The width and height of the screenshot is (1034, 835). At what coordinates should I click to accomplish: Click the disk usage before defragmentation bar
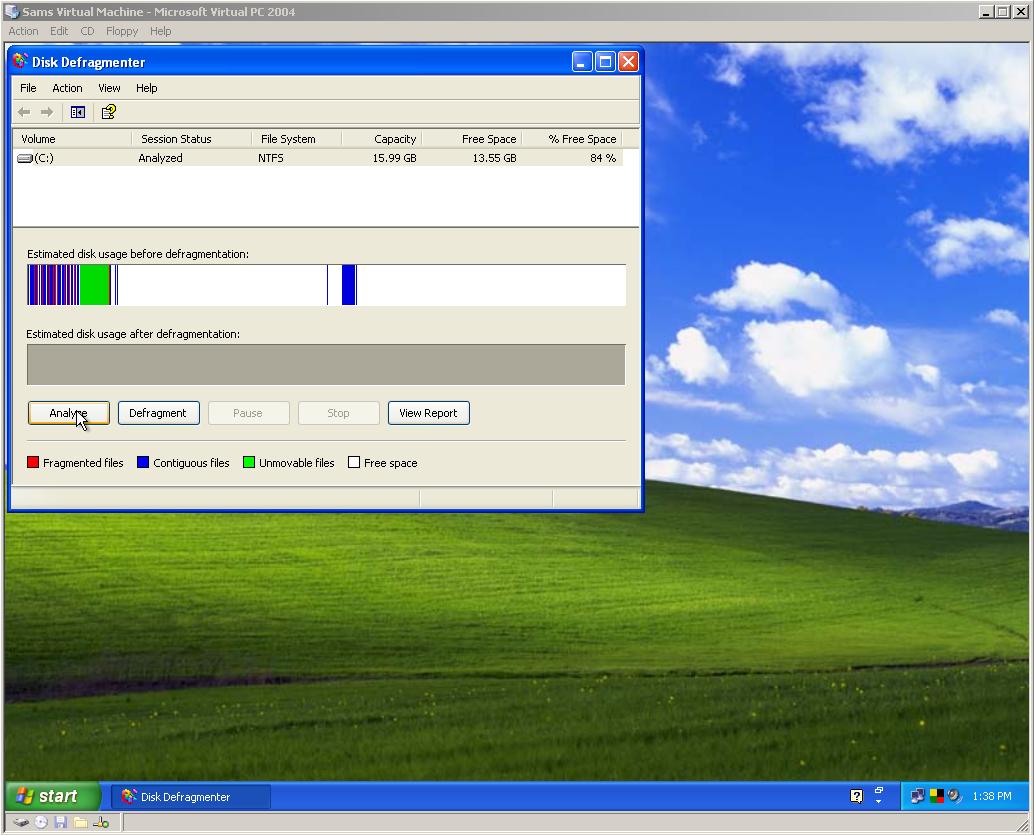326,285
